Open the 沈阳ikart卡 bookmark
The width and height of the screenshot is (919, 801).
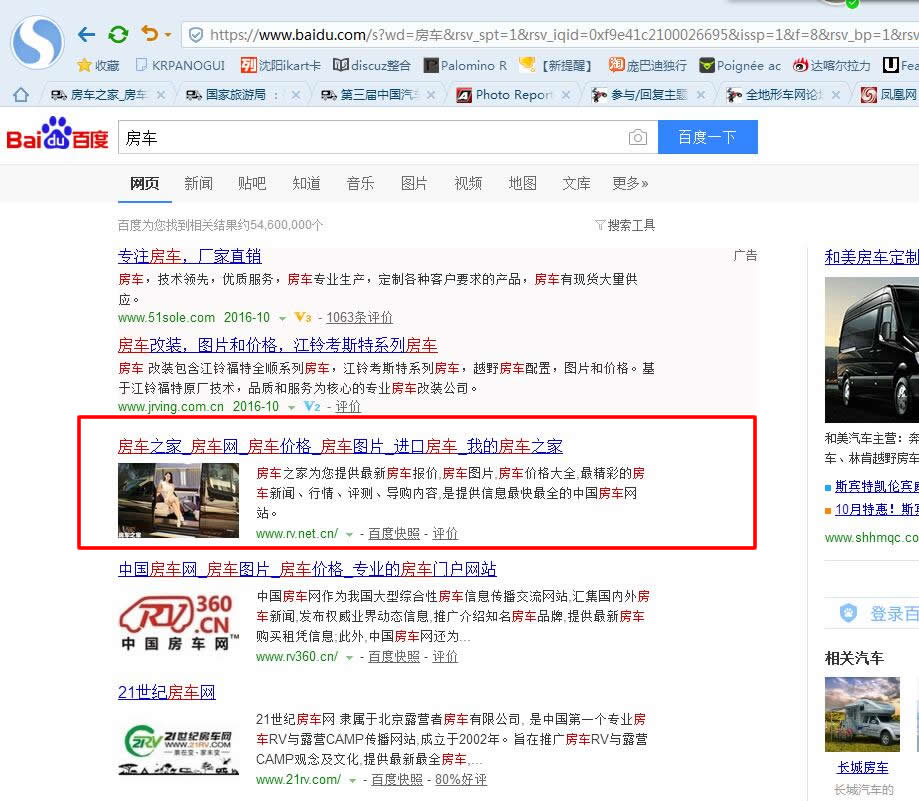(280, 65)
